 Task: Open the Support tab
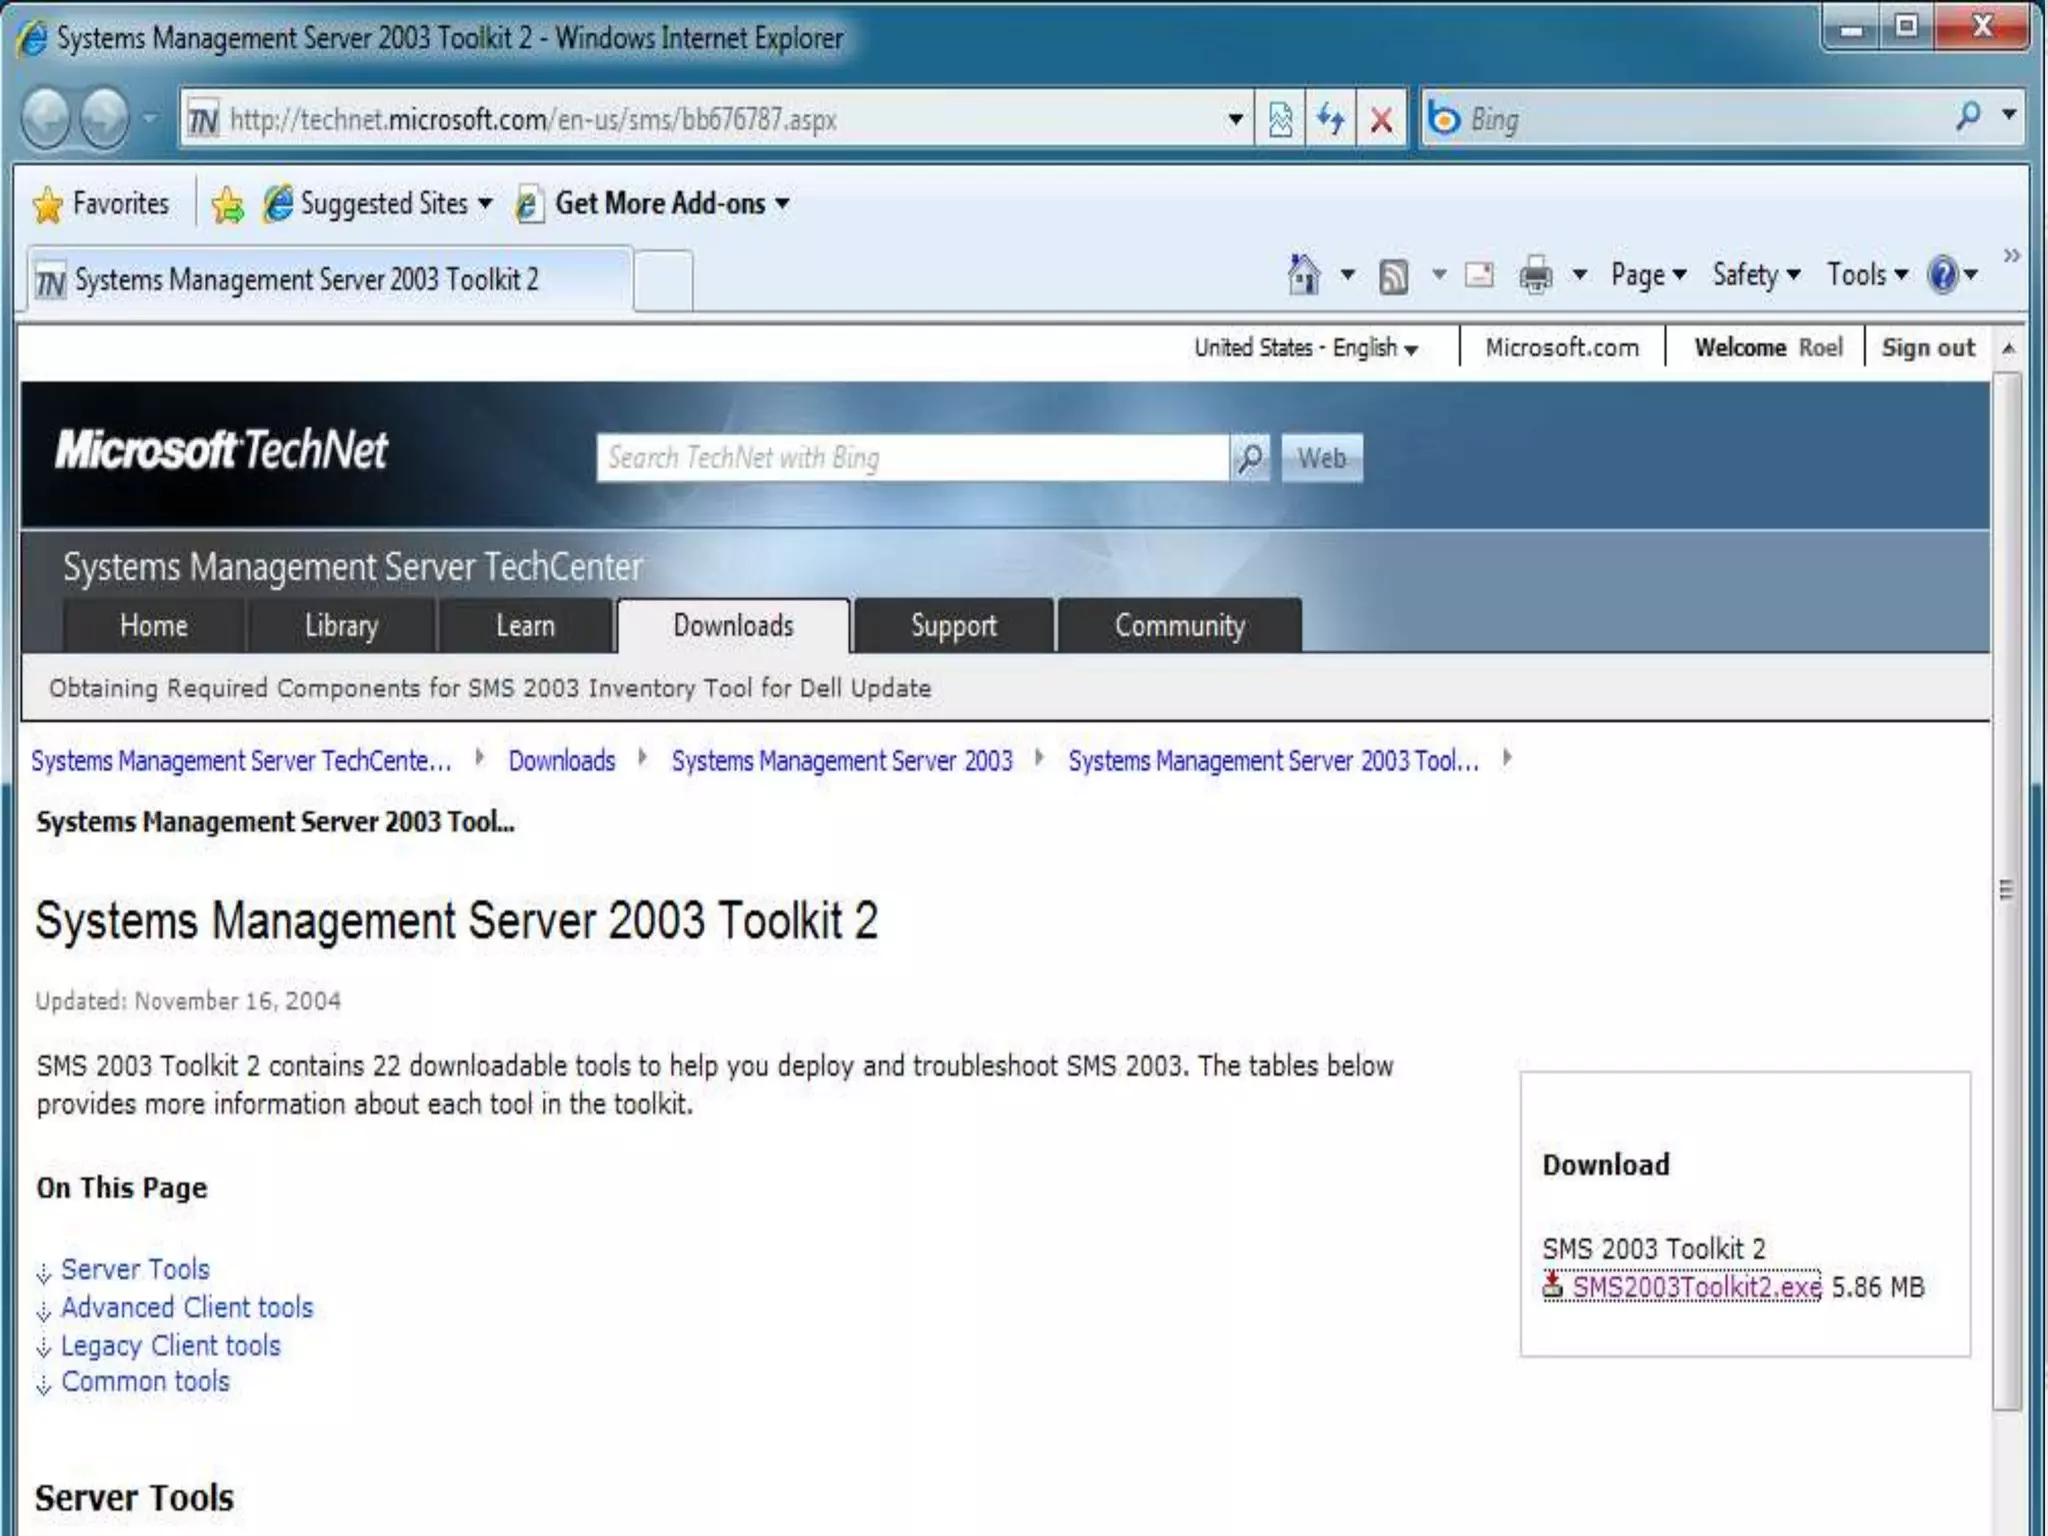954,626
